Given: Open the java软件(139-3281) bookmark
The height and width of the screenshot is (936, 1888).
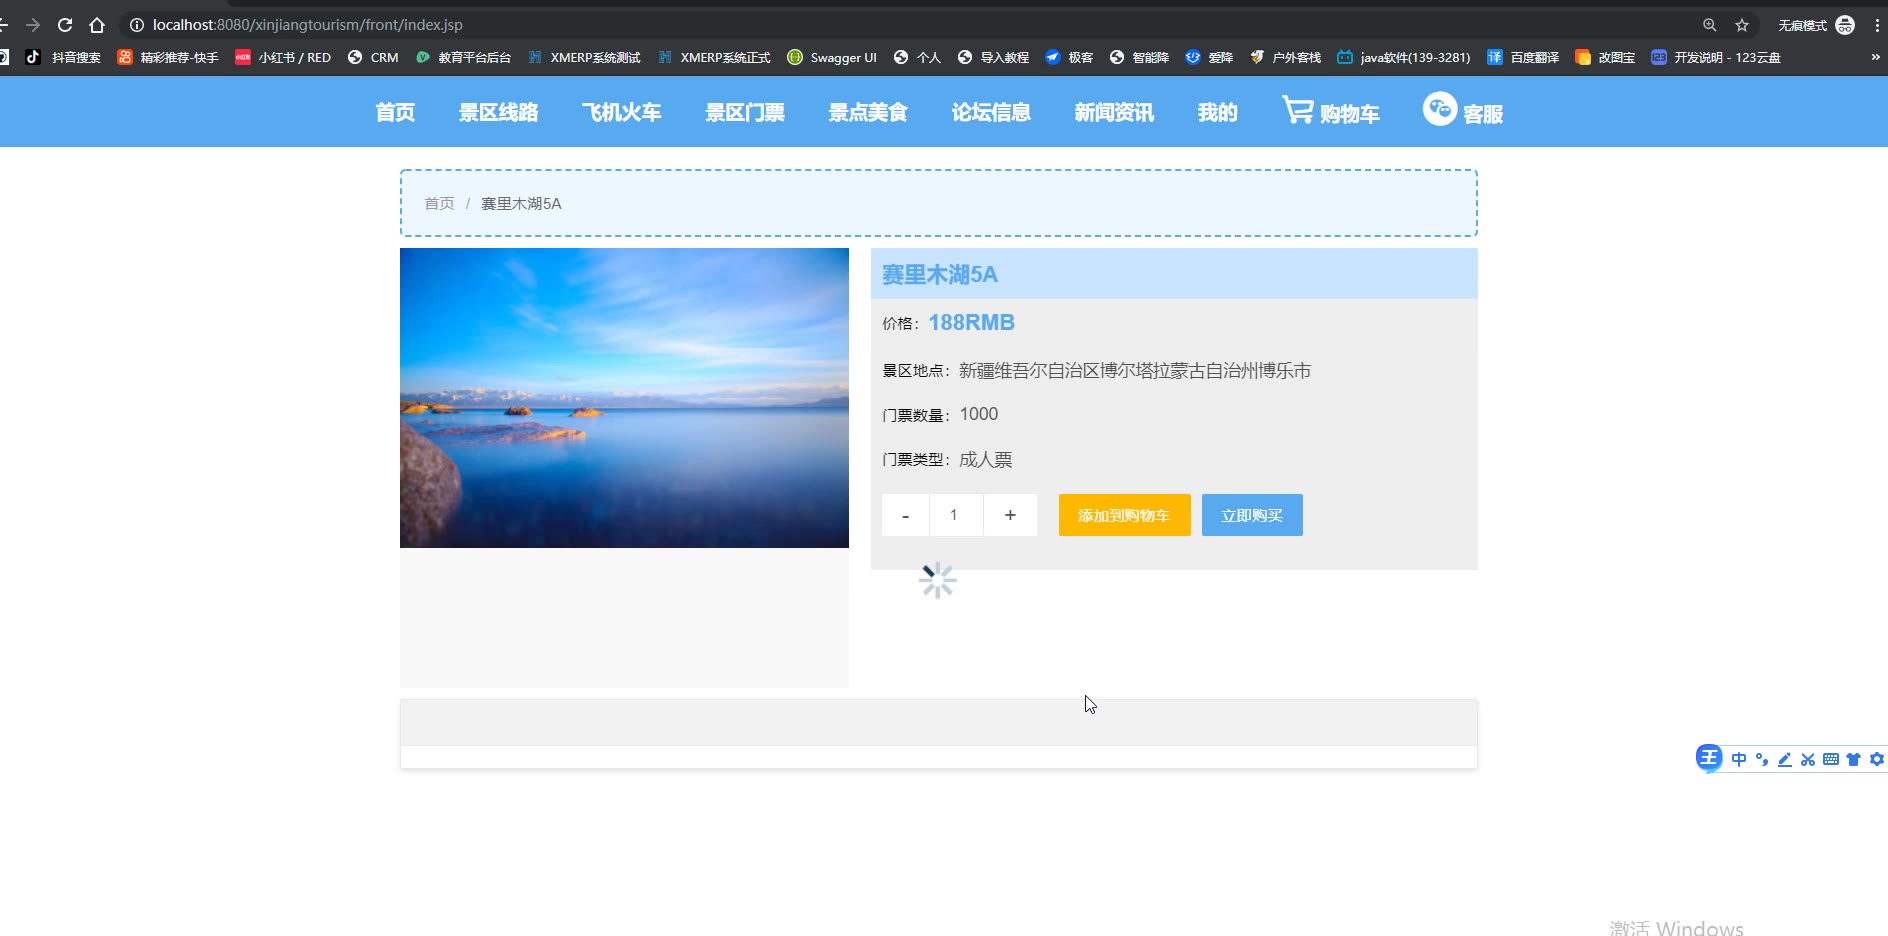Looking at the screenshot, I should 1404,58.
